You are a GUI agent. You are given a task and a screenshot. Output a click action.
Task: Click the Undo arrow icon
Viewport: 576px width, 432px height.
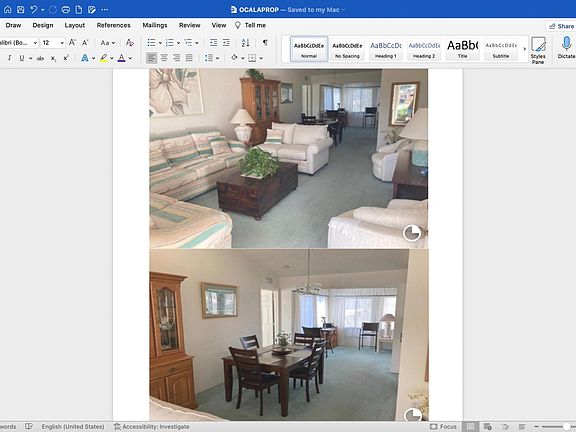pyautogui.click(x=33, y=10)
